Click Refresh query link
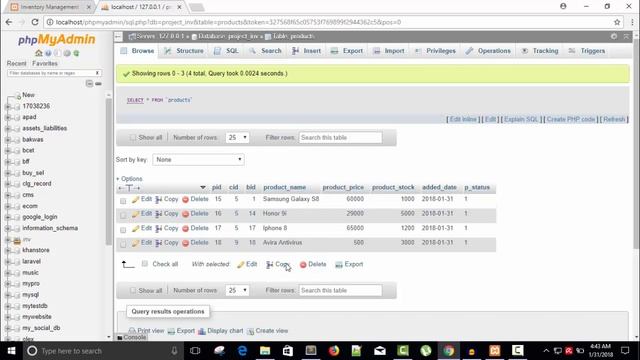This screenshot has width=640, height=360. (614, 119)
